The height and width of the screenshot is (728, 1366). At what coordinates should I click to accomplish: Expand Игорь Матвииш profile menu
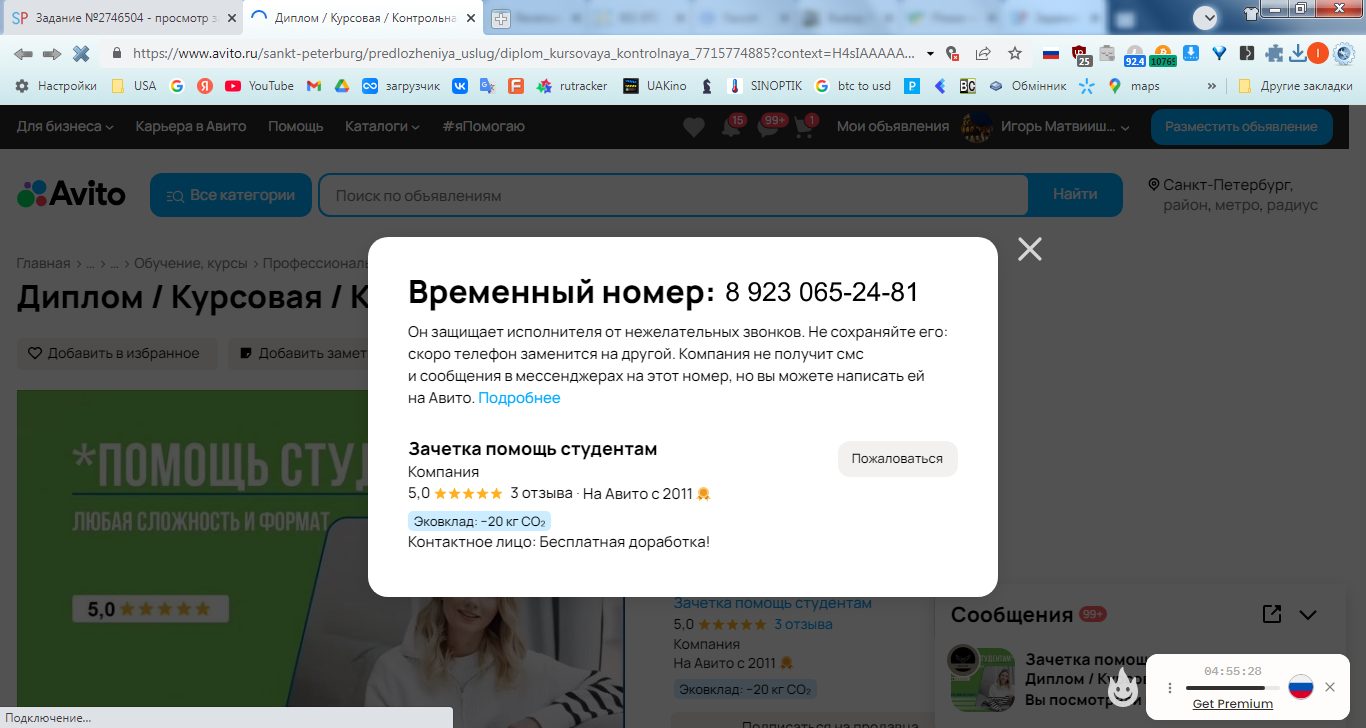(1063, 127)
